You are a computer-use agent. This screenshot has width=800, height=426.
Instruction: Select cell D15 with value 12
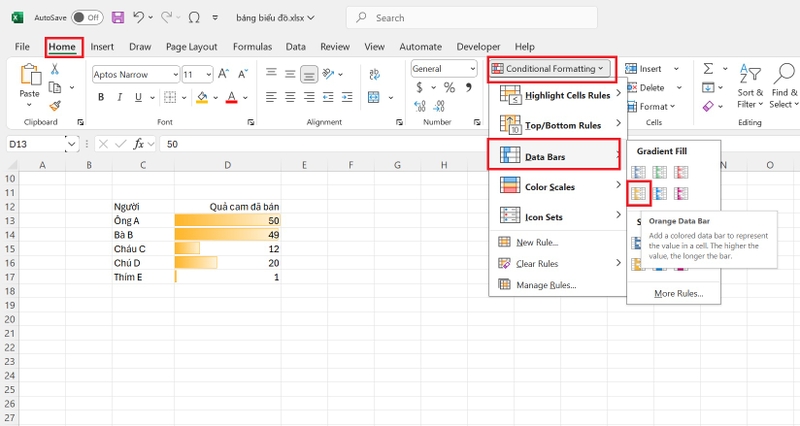(228, 248)
